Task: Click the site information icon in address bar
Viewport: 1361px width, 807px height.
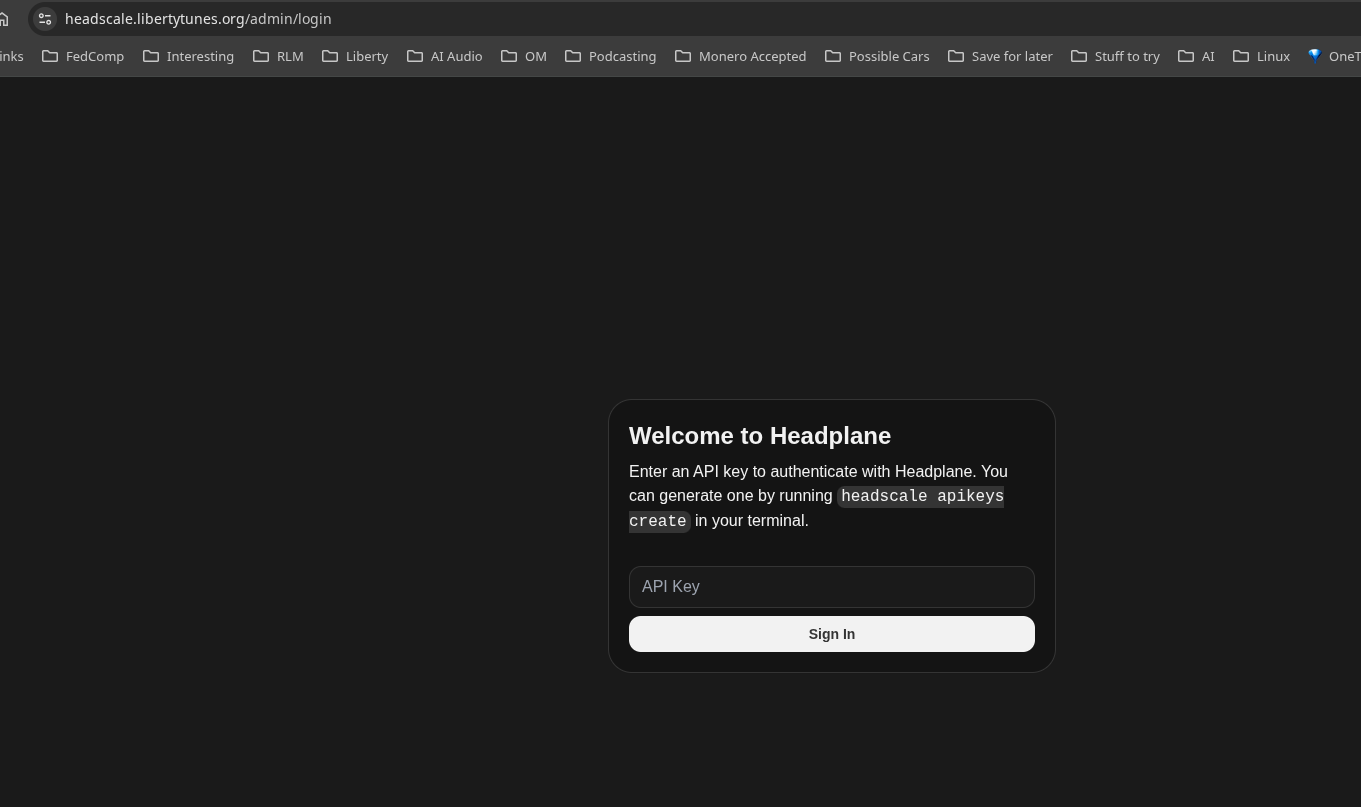Action: click(x=45, y=19)
